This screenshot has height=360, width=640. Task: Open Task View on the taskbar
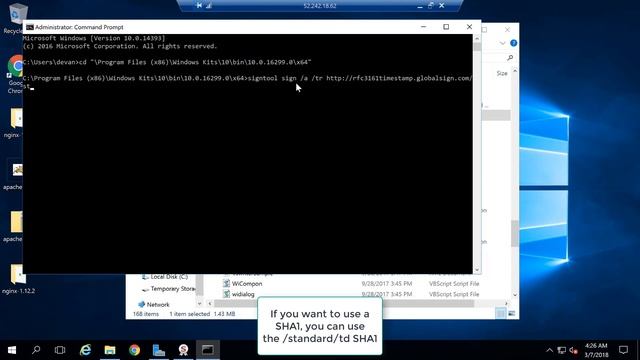[60, 350]
